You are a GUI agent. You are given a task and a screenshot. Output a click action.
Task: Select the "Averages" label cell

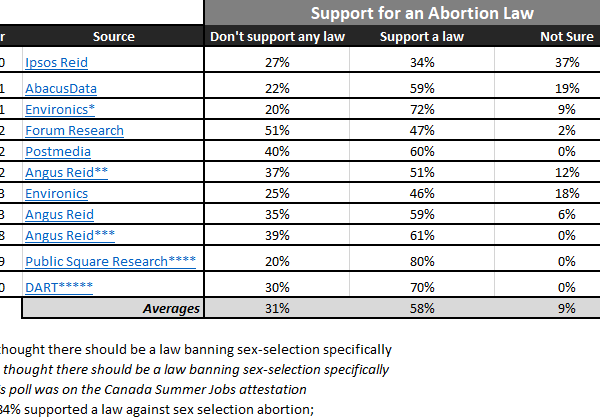171,308
